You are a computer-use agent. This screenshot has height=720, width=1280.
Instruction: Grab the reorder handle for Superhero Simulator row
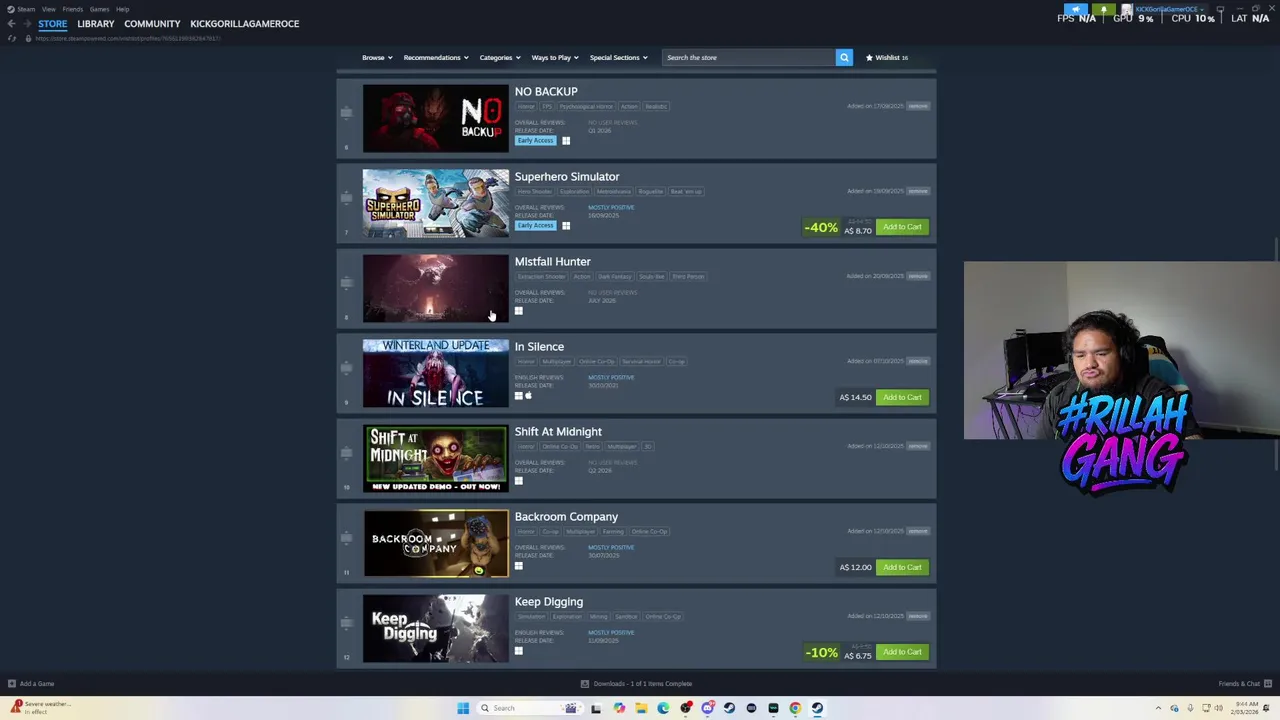[x=346, y=198]
